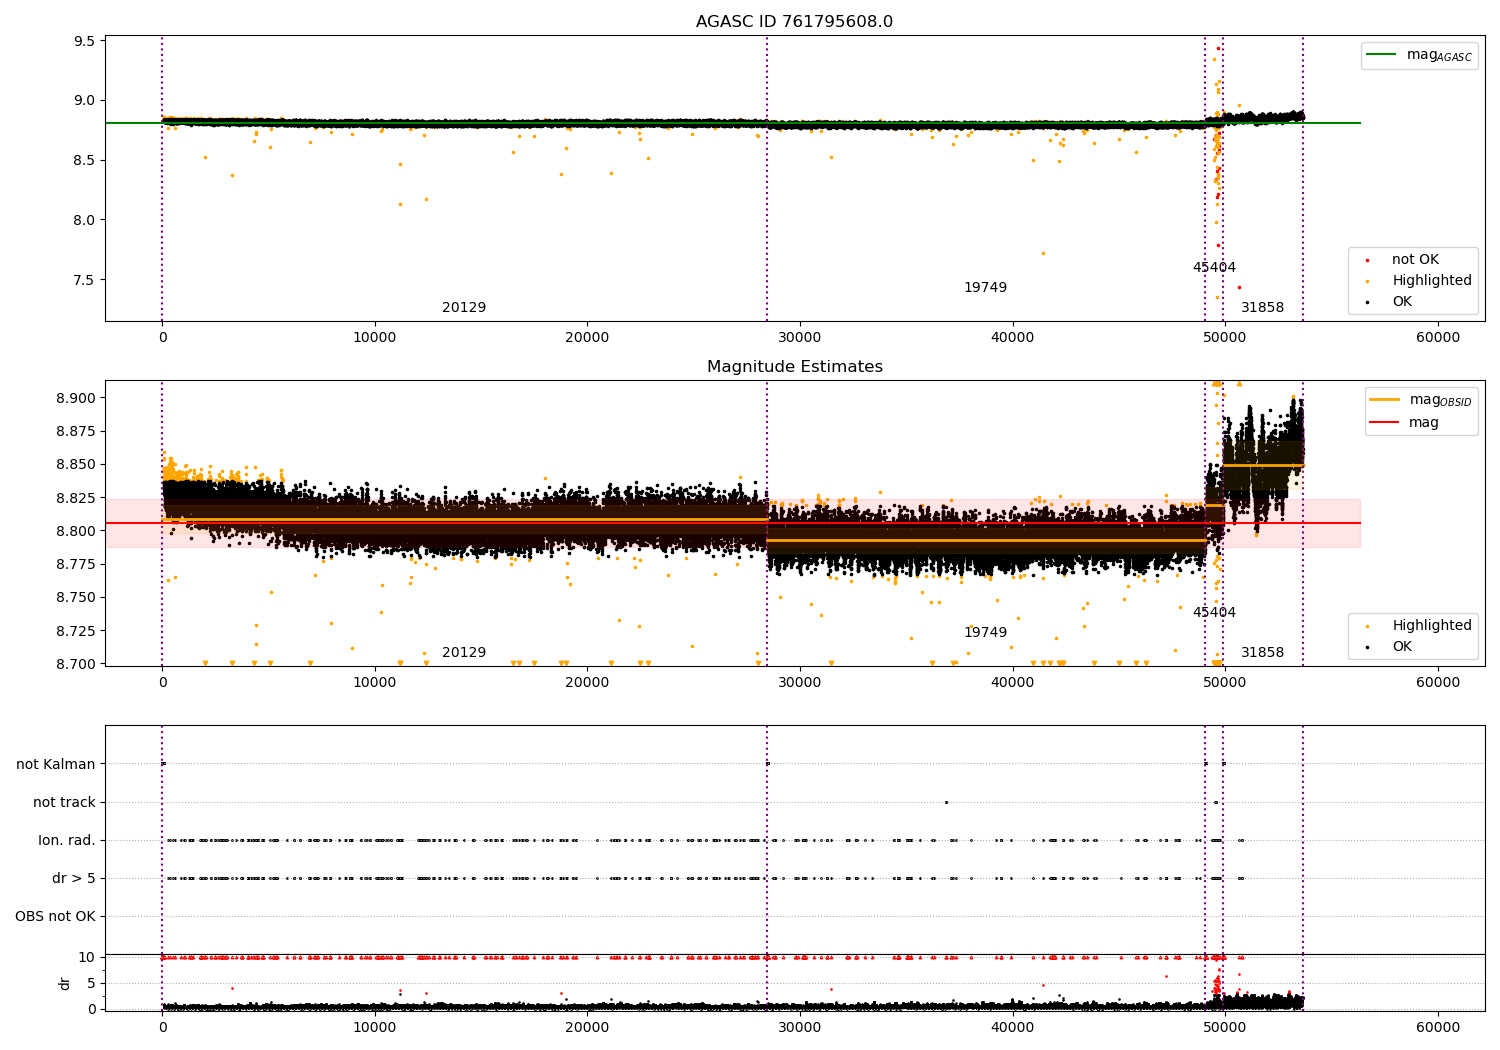Click x-tick 10000 under the bottom plot
The image size is (1500, 1050).
tap(374, 1028)
